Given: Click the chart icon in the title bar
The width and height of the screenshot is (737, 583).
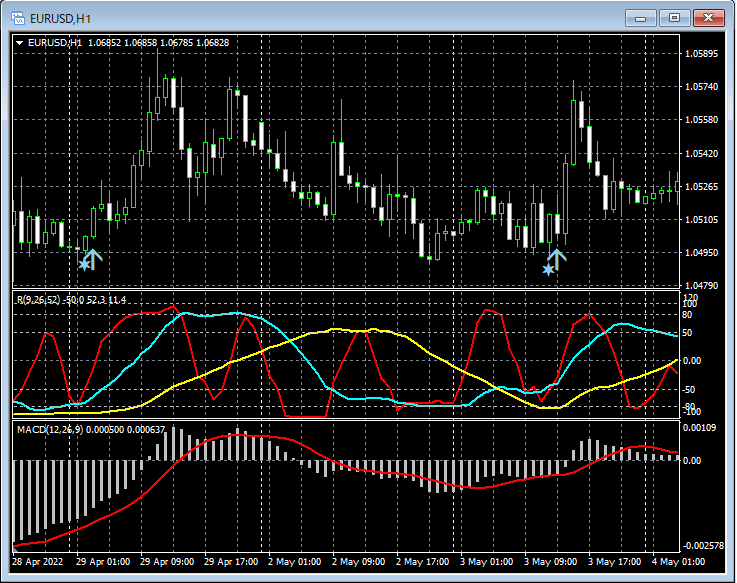Looking at the screenshot, I should coord(18,17).
